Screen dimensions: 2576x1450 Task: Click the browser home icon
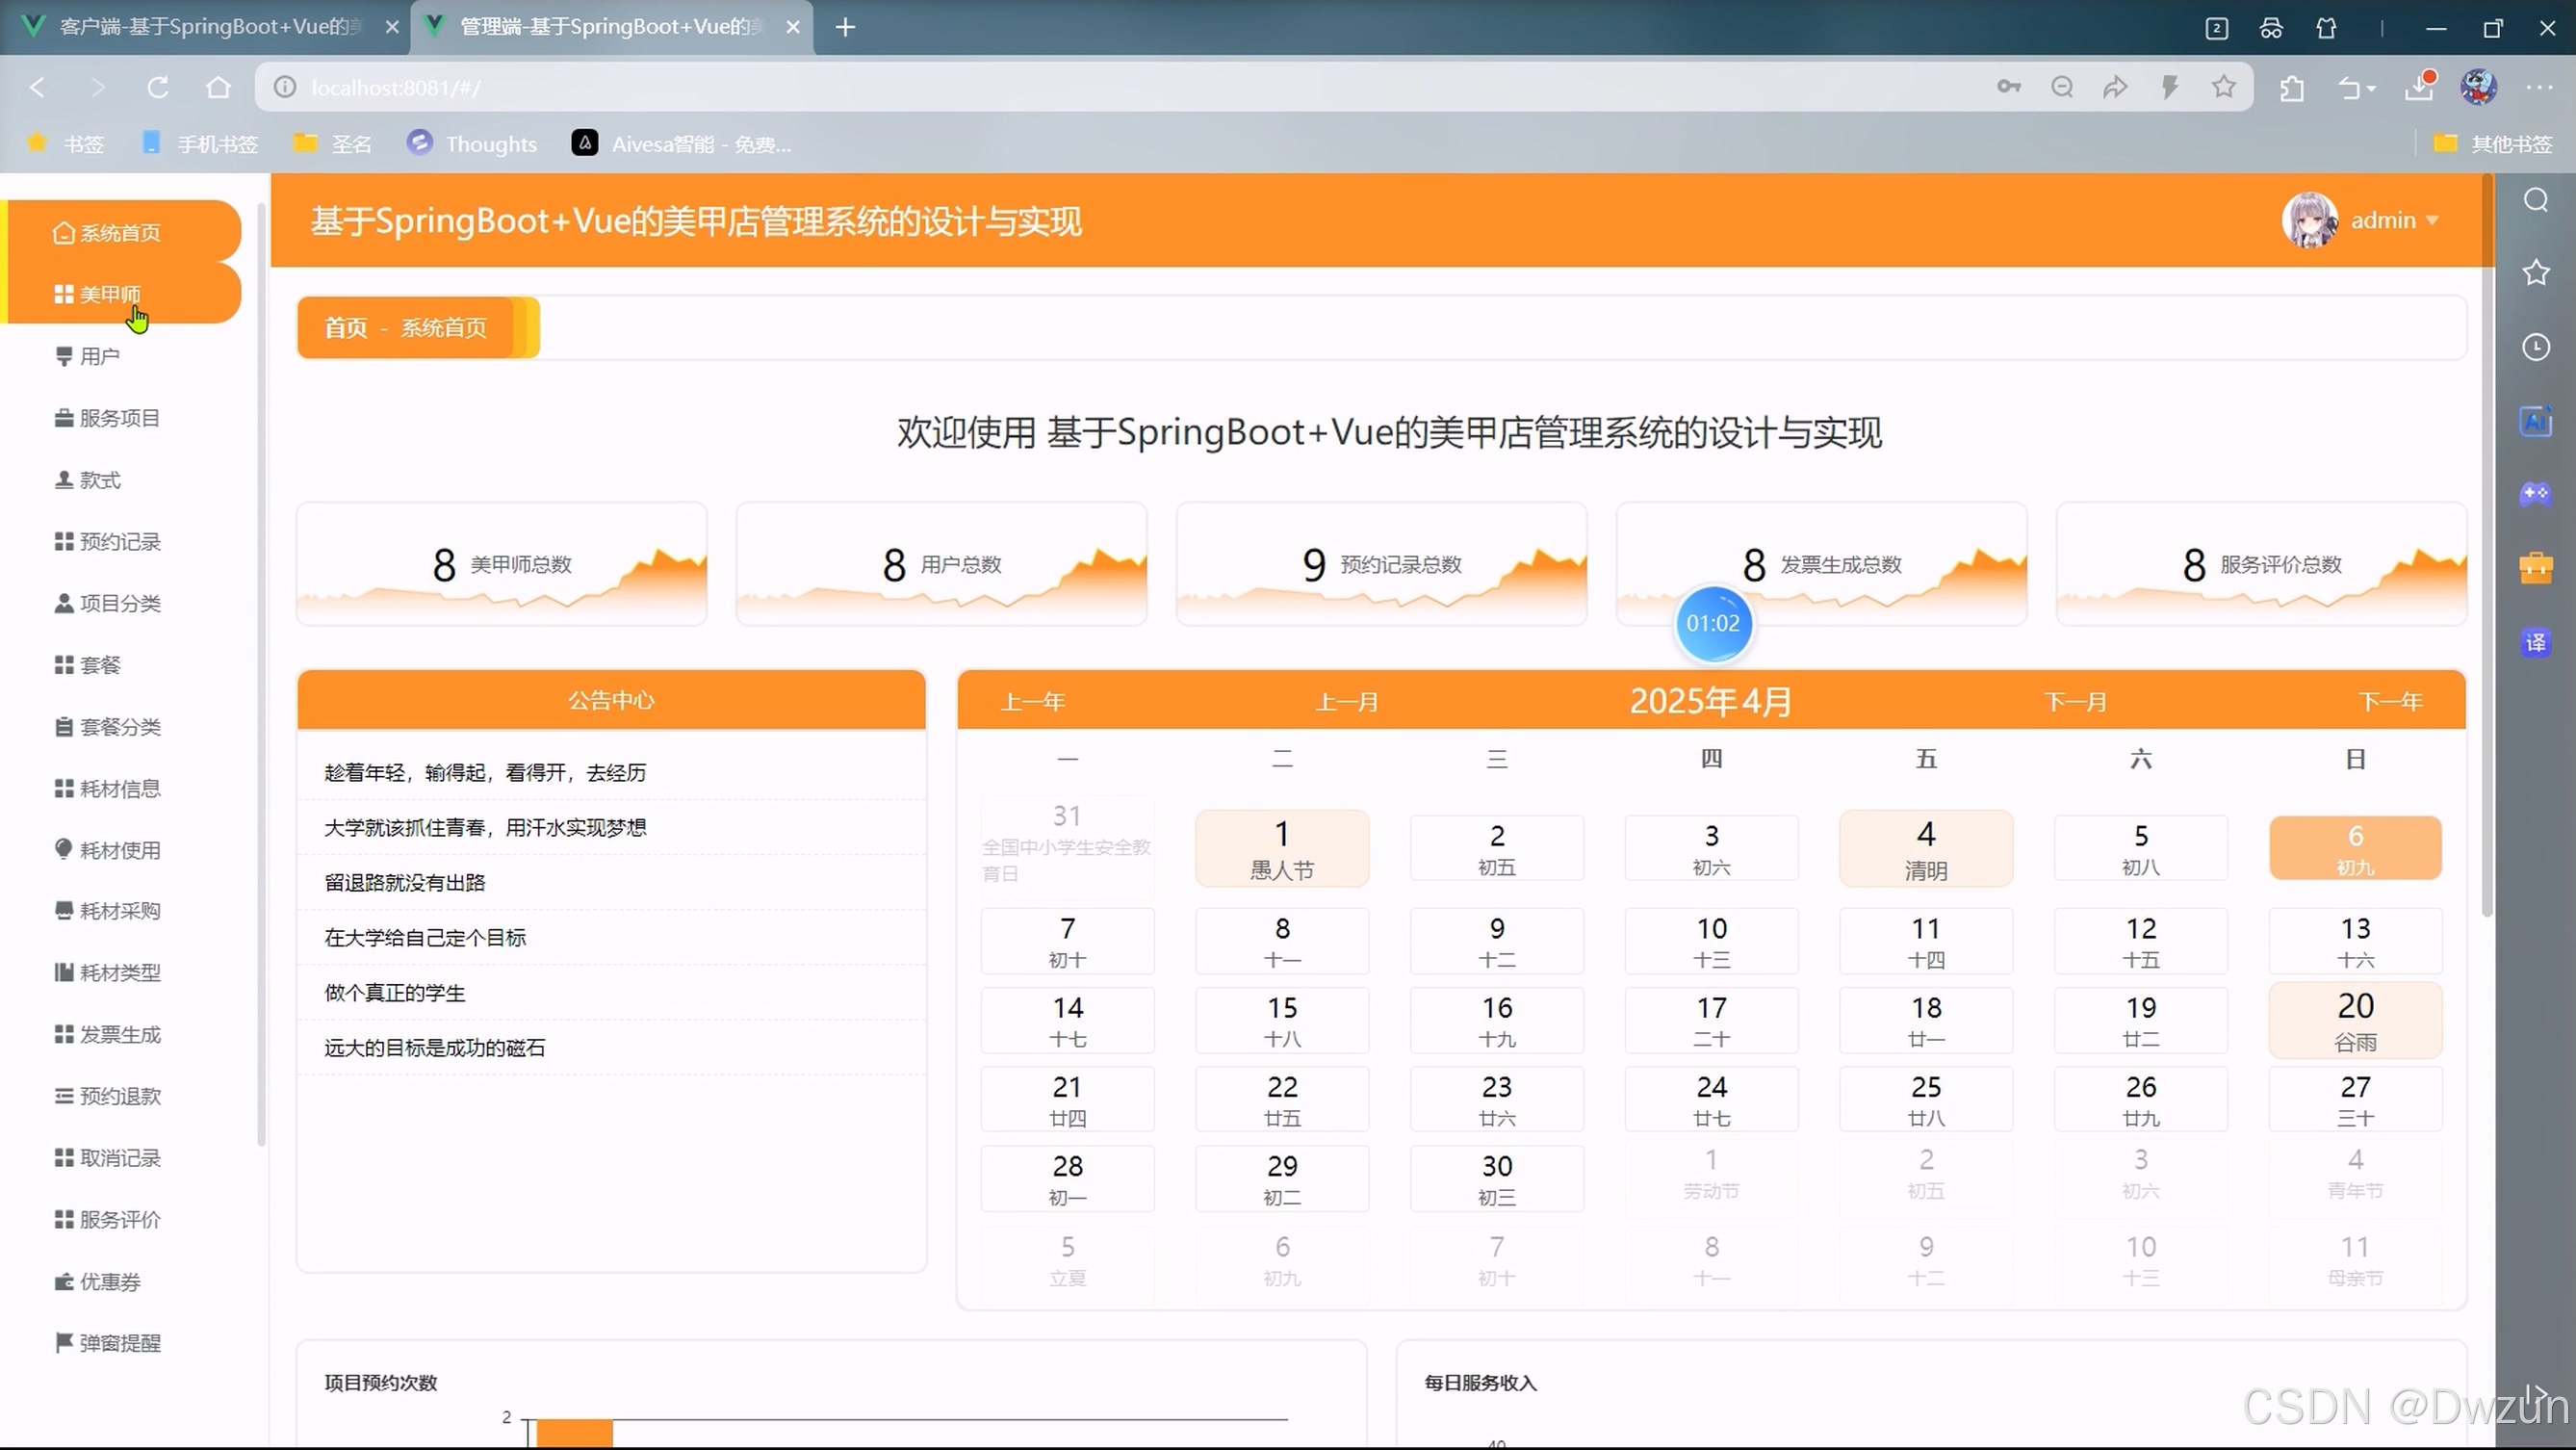(218, 88)
